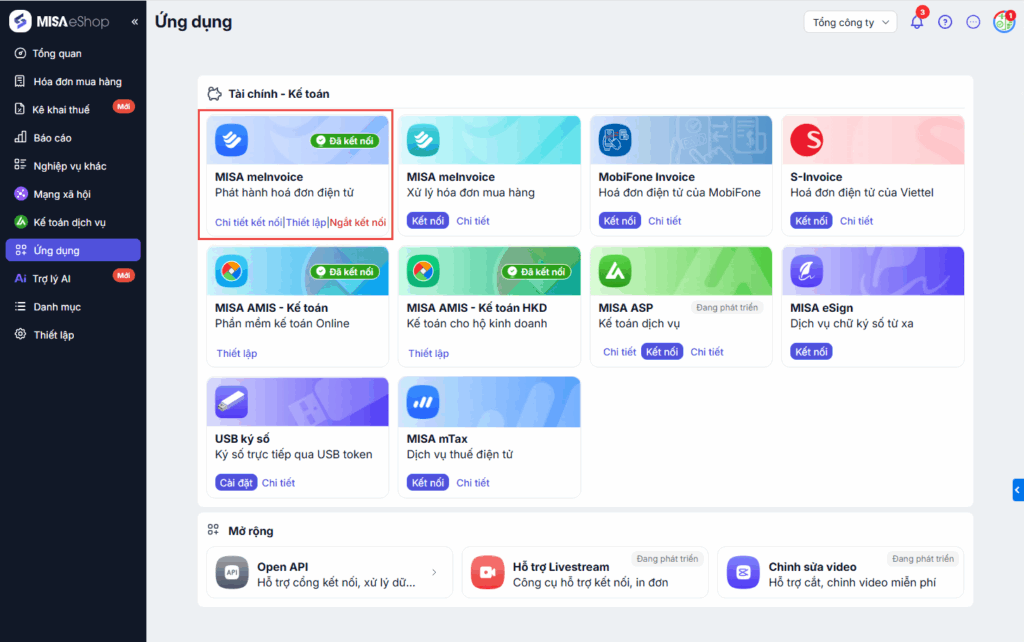Screen dimensions: 1024x642
Task: Click the teal MISA meInvoice Xử lý hóa đơn icon
Action: click(423, 140)
